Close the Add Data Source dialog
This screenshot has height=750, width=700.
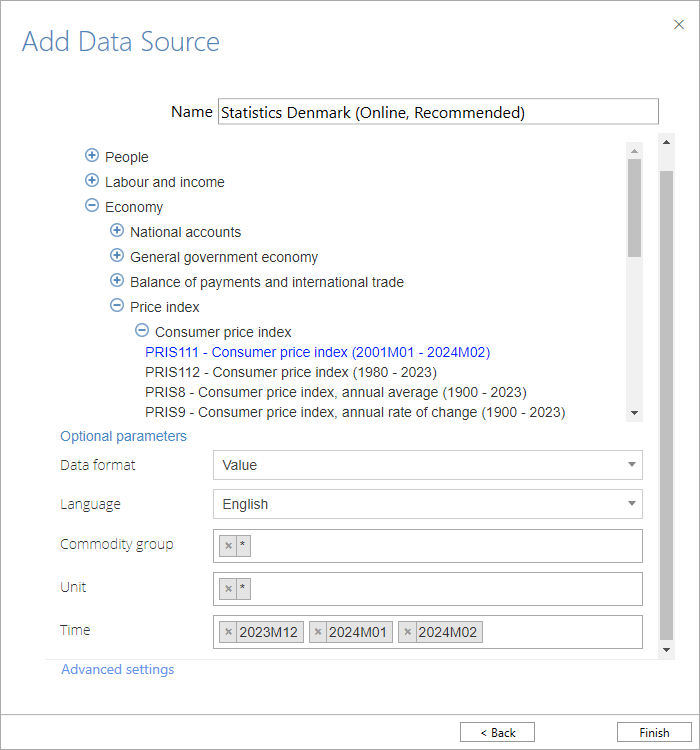click(678, 24)
